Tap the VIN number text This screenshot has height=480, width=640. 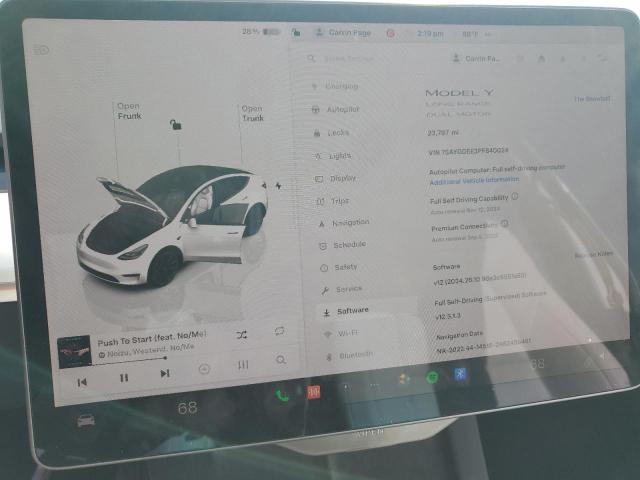tap(469, 151)
